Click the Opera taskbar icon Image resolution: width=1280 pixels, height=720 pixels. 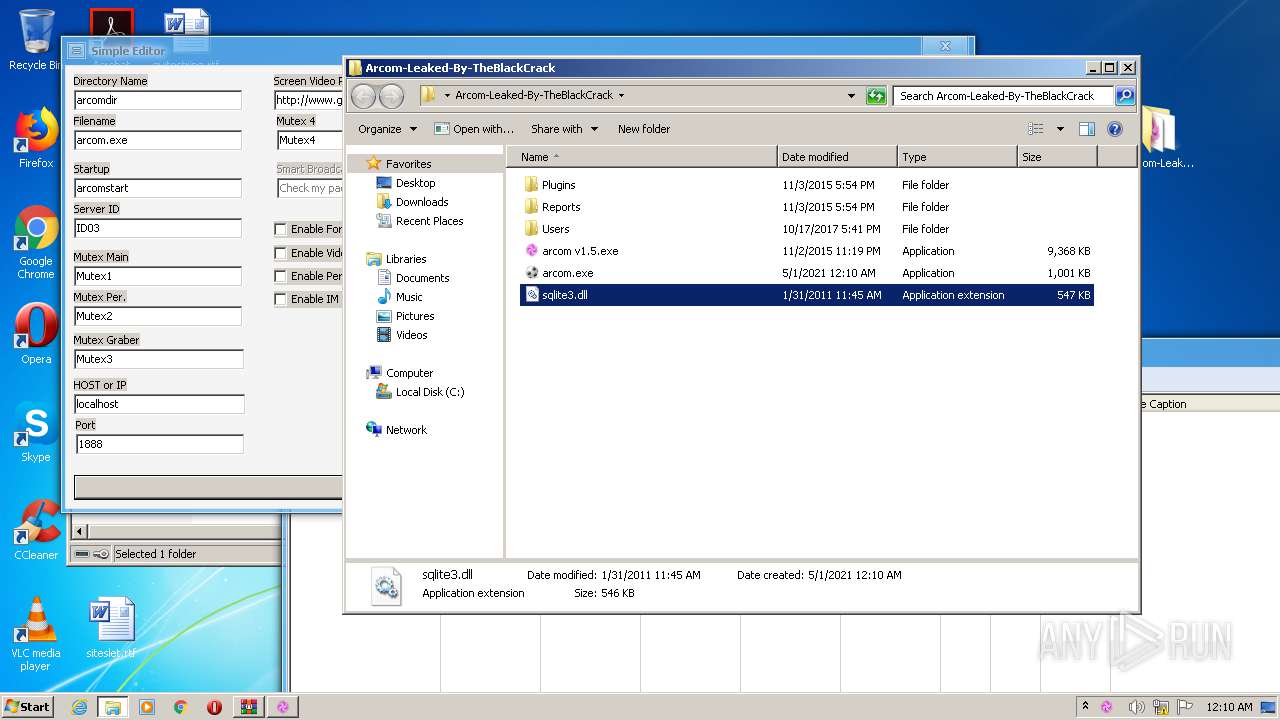point(214,707)
